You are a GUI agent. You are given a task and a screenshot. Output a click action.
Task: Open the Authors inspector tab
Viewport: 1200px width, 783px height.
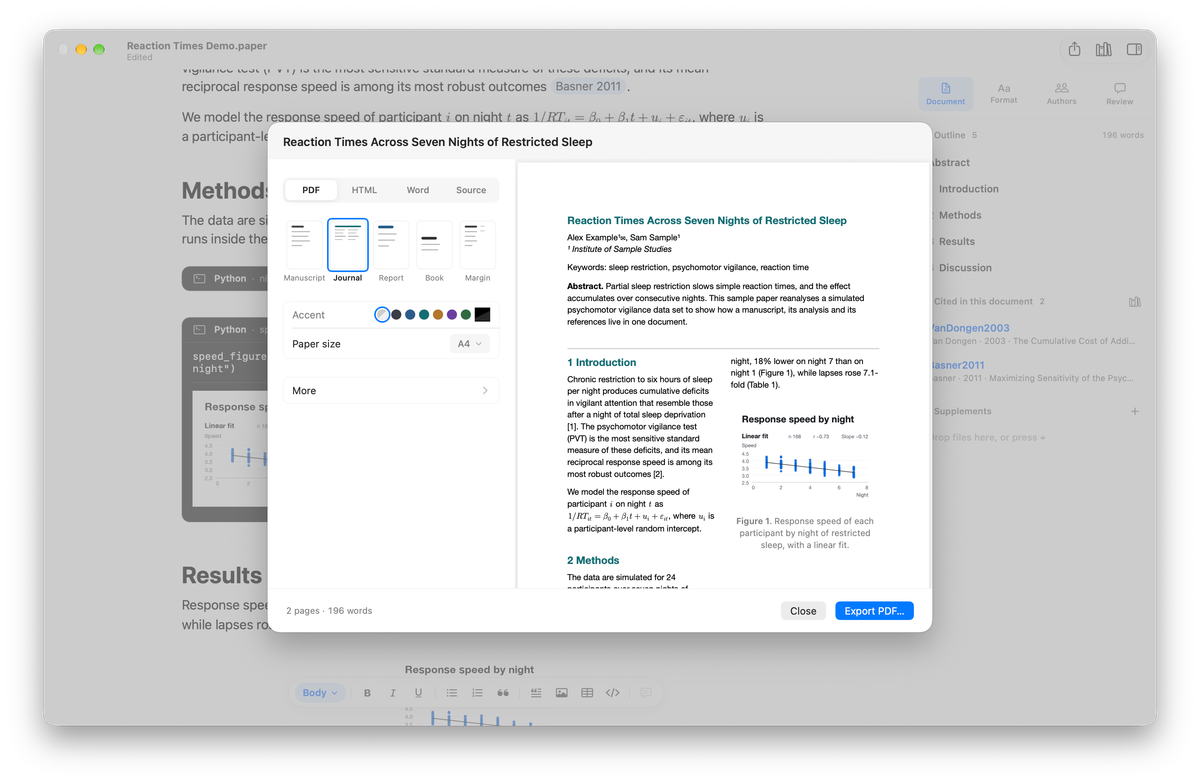(1062, 94)
